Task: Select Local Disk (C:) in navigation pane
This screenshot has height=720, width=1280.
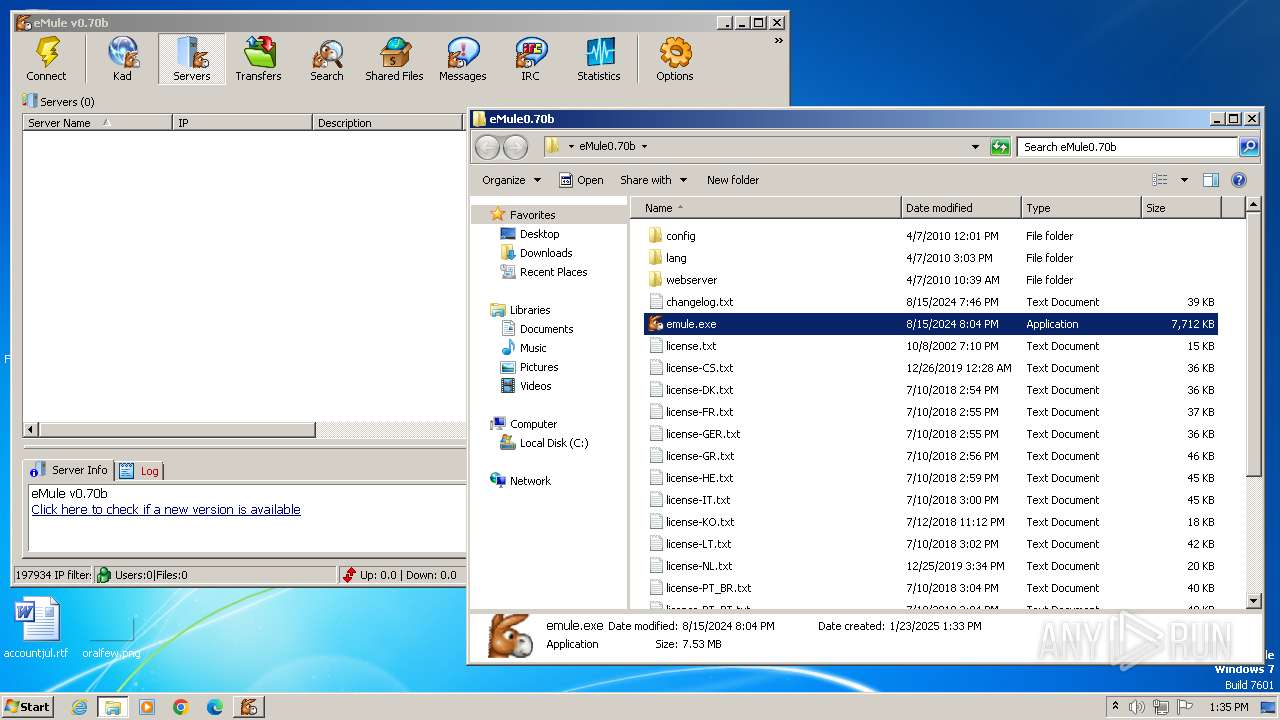Action: (x=554, y=443)
